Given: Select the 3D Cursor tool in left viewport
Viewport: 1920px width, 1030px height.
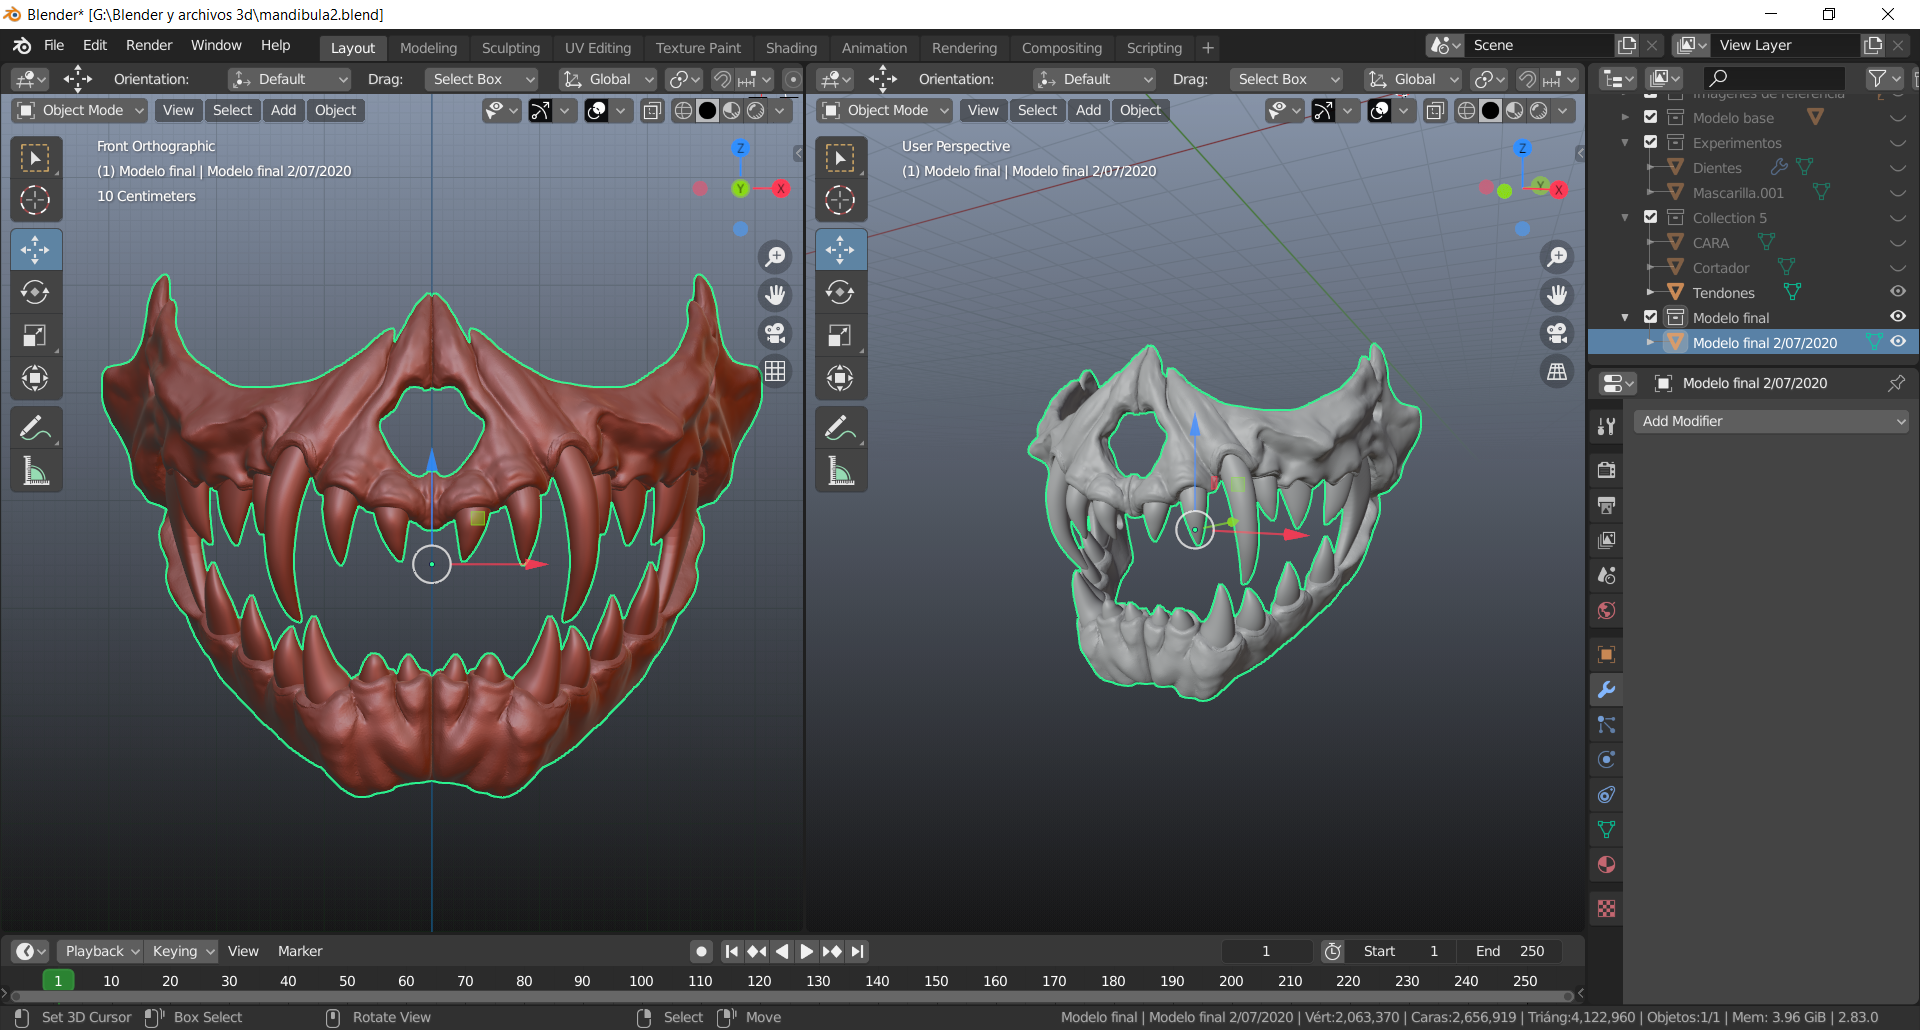Looking at the screenshot, I should (x=36, y=200).
